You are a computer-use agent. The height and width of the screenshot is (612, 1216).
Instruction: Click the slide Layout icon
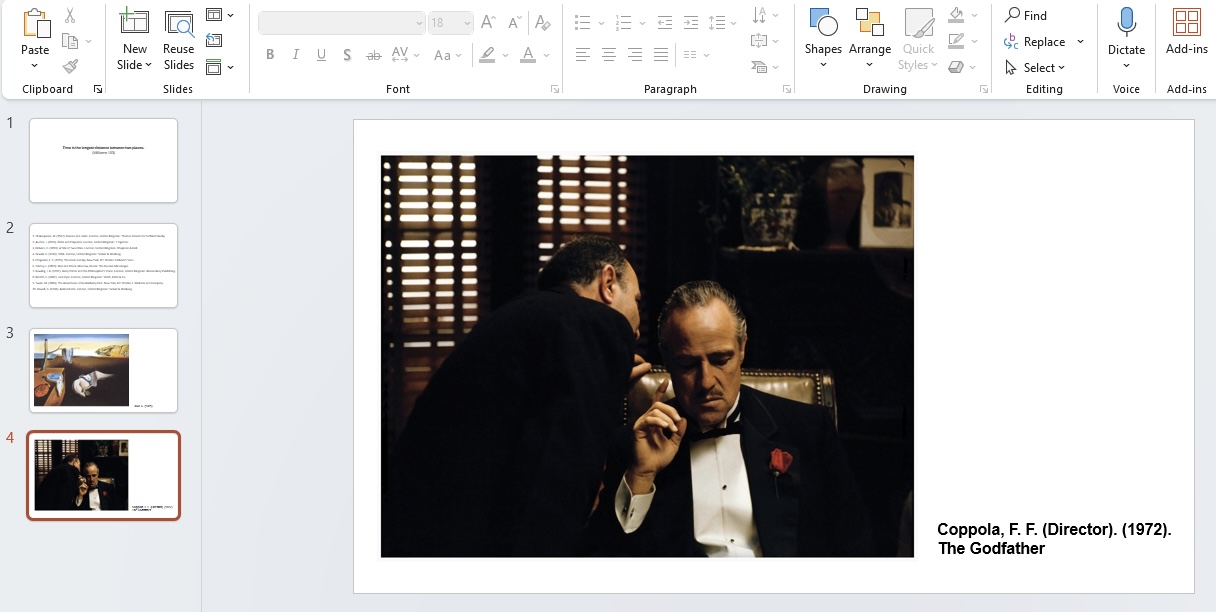[214, 15]
